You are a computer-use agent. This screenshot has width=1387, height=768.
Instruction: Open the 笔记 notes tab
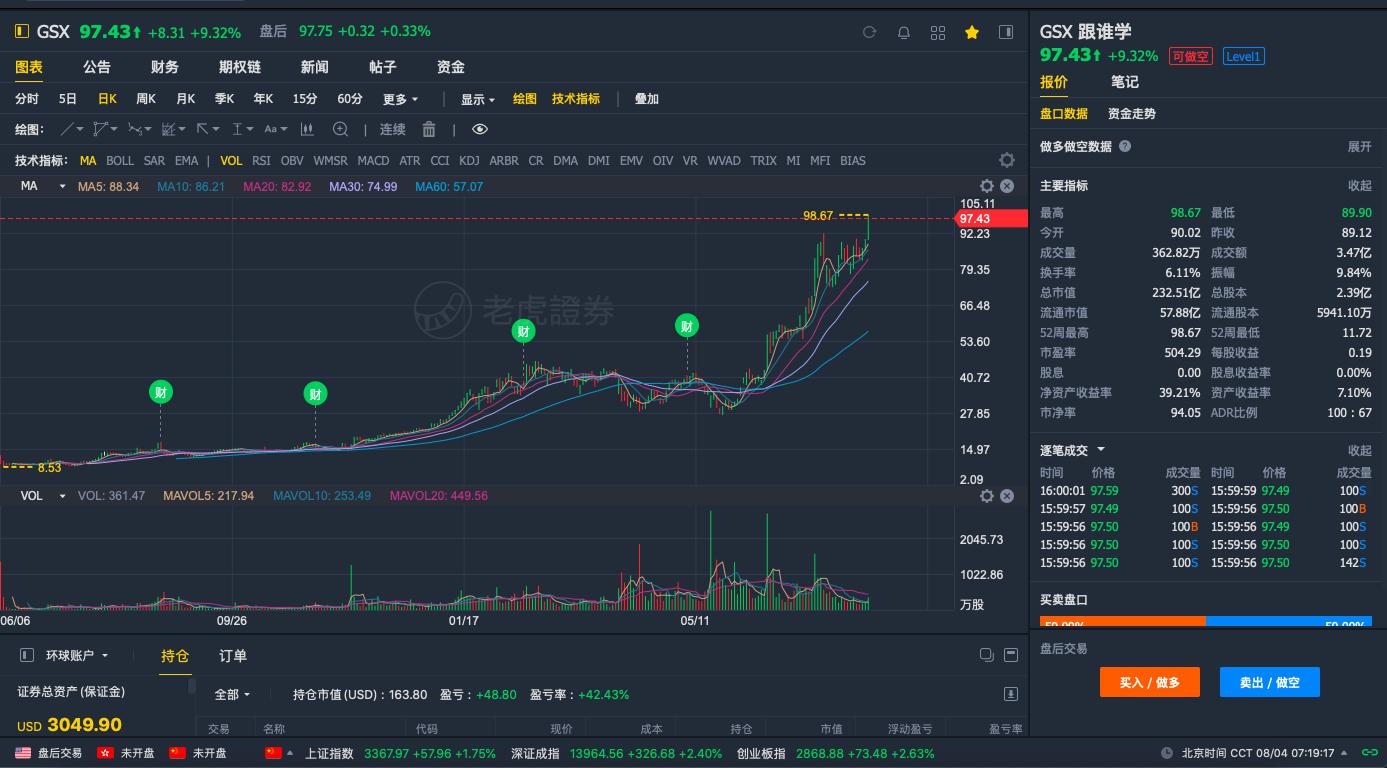(x=1125, y=82)
